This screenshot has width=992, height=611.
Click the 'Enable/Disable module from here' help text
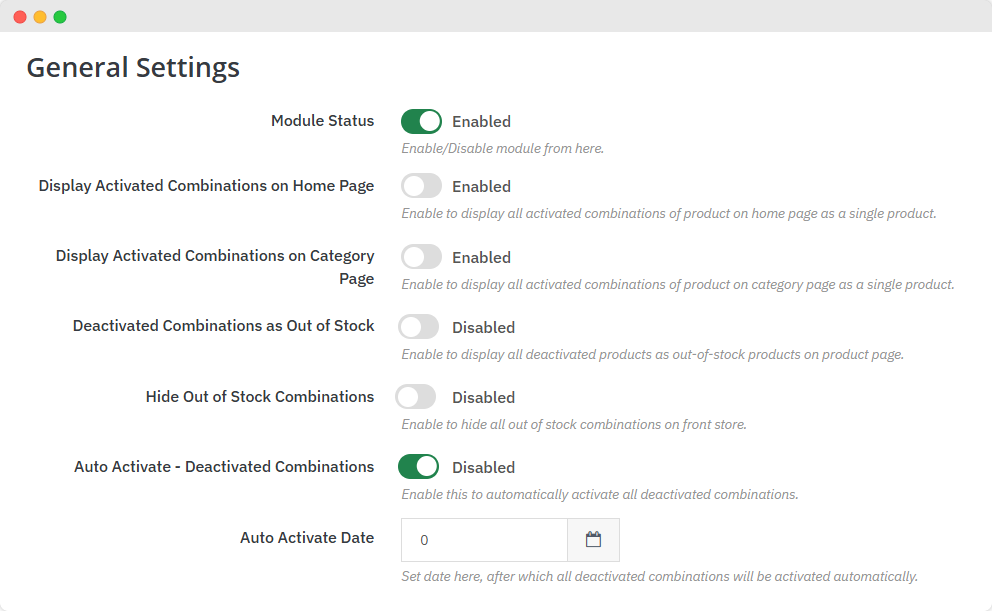(x=502, y=149)
